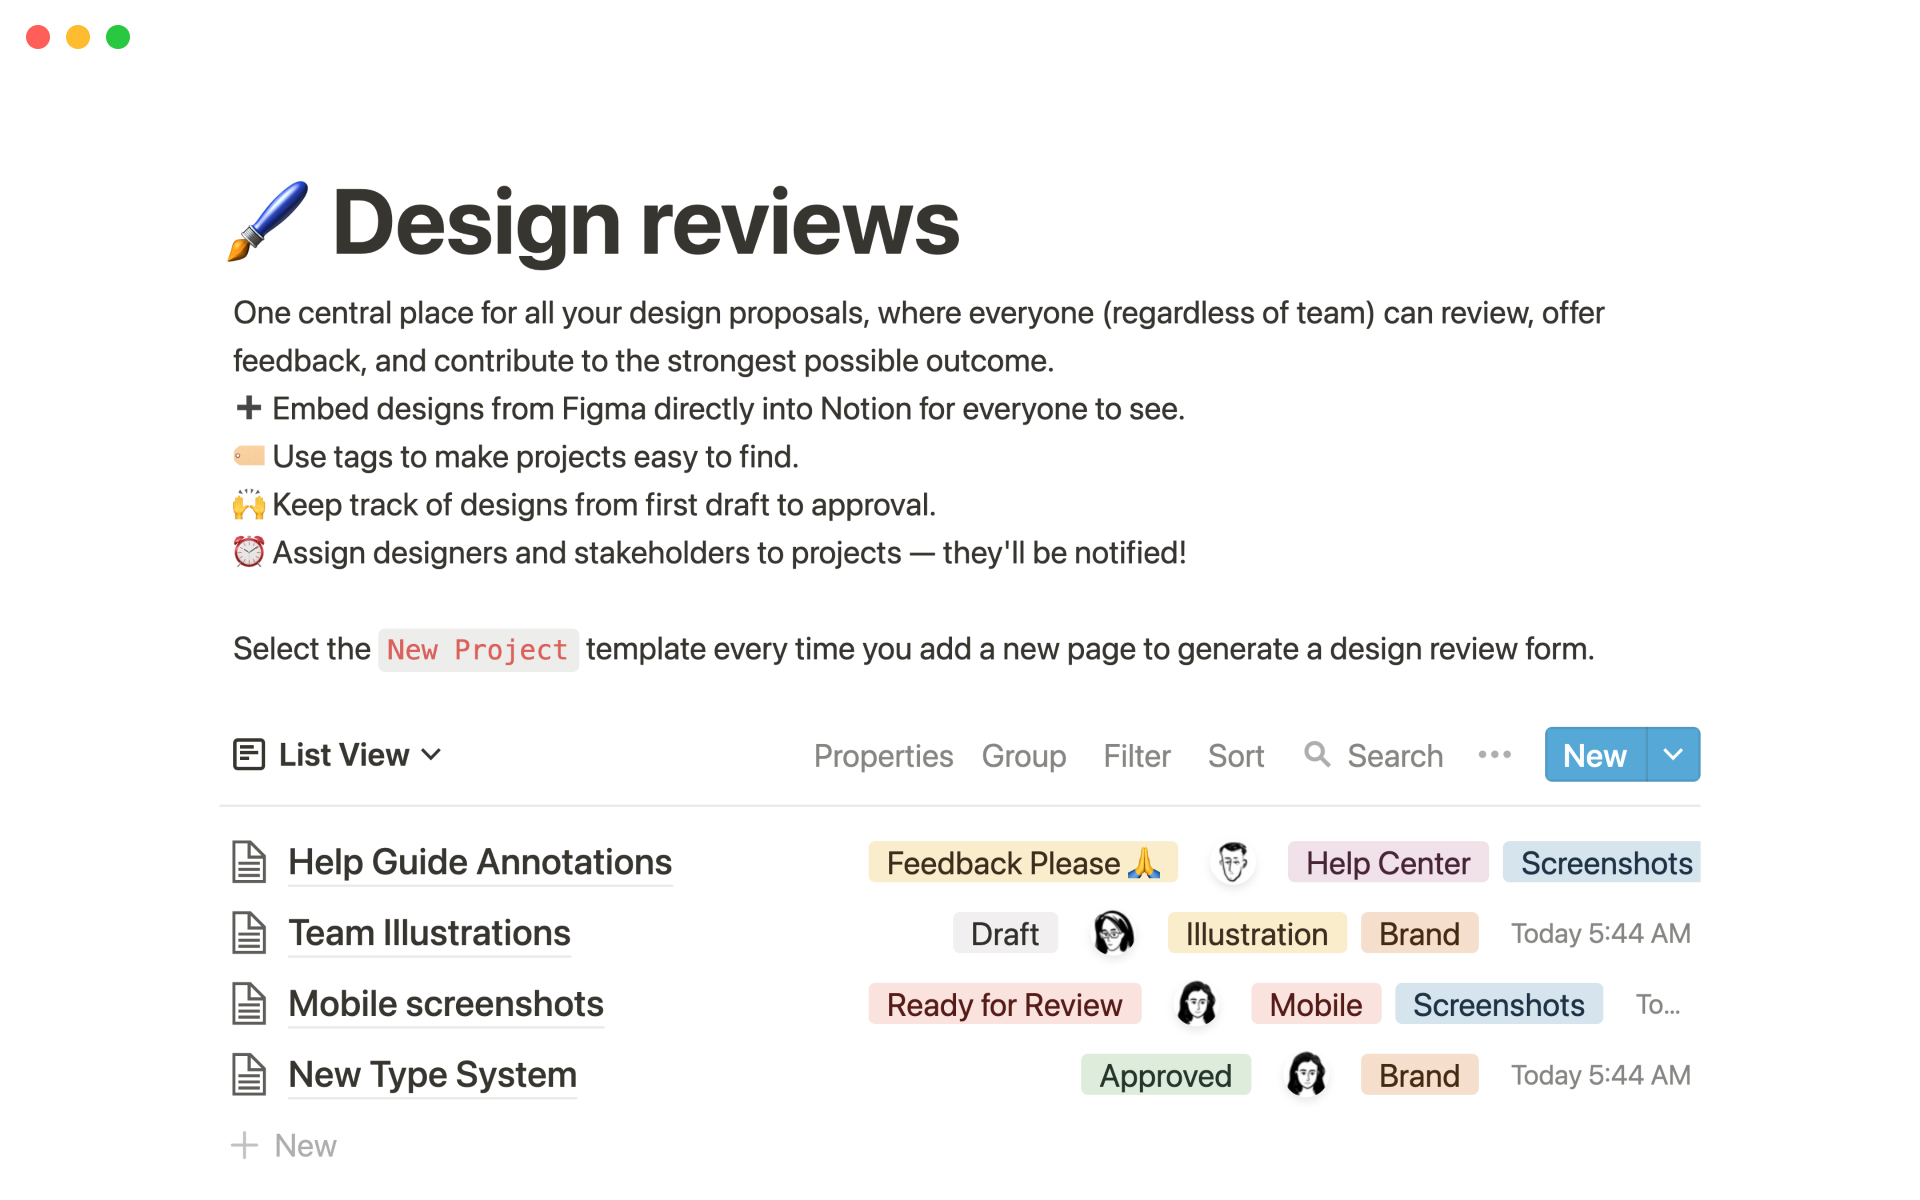Click the Team Illustrations assignee avatar
The height and width of the screenshot is (1200, 1920).
[x=1112, y=933]
